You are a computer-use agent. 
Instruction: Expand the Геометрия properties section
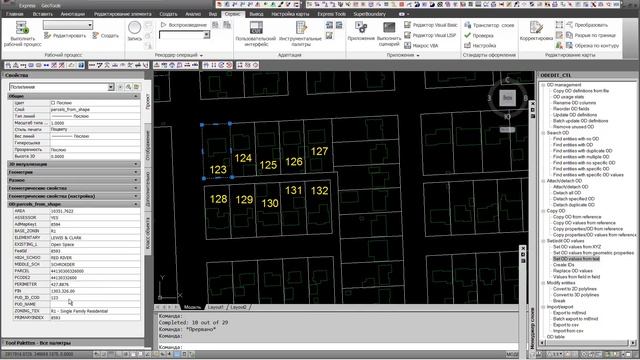(x=136, y=172)
